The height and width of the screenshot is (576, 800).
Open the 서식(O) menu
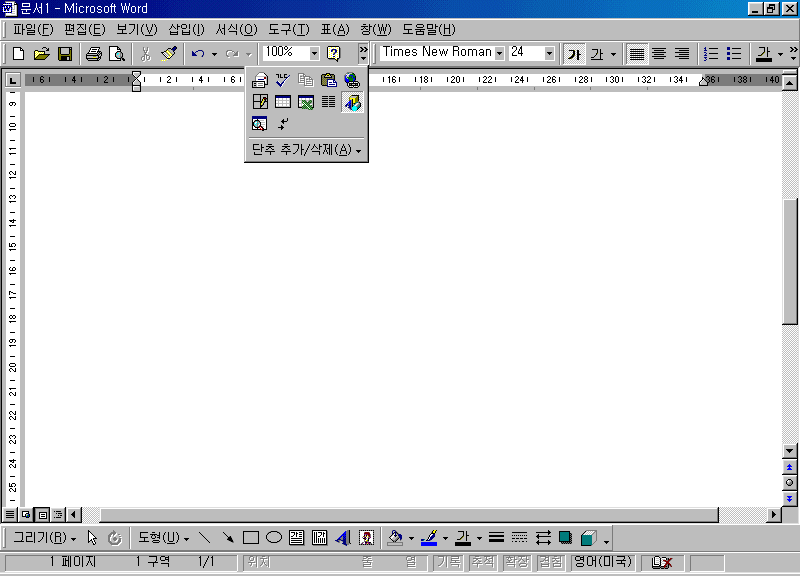tap(236, 30)
